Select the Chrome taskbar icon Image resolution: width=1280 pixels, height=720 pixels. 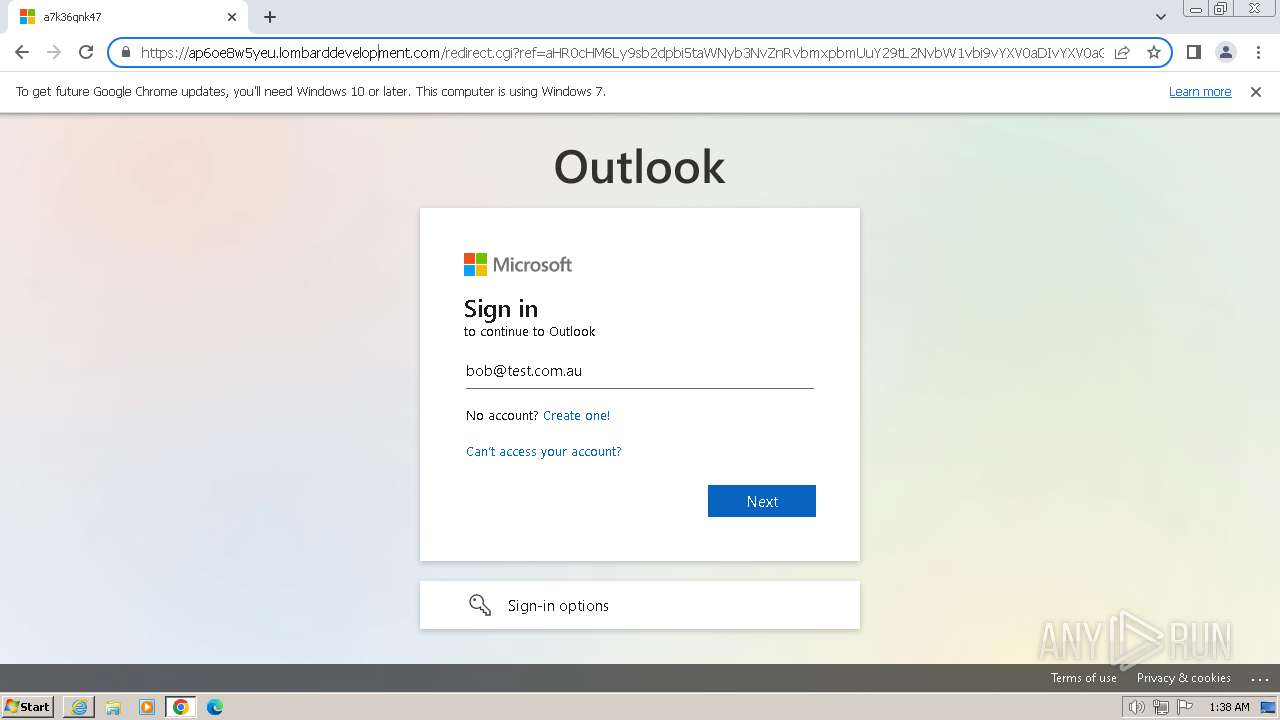[x=181, y=707]
